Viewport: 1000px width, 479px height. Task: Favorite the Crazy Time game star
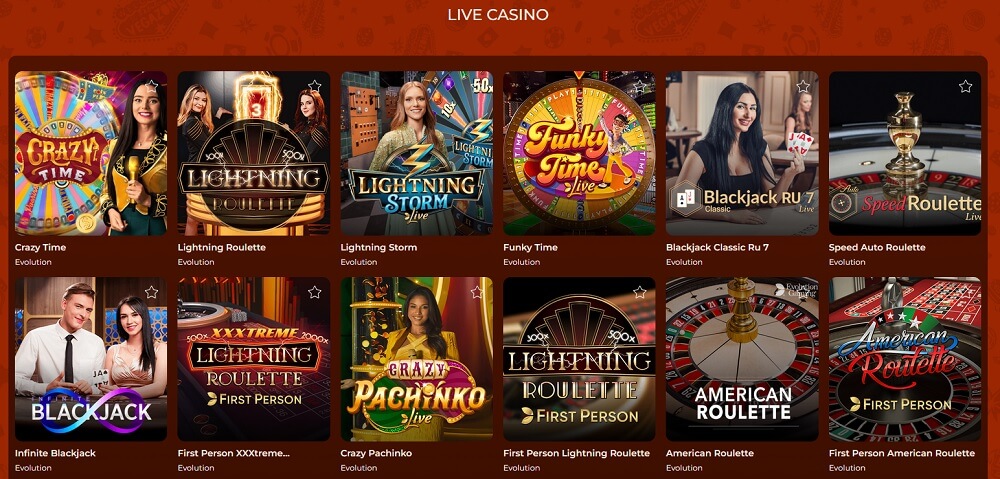tap(151, 85)
